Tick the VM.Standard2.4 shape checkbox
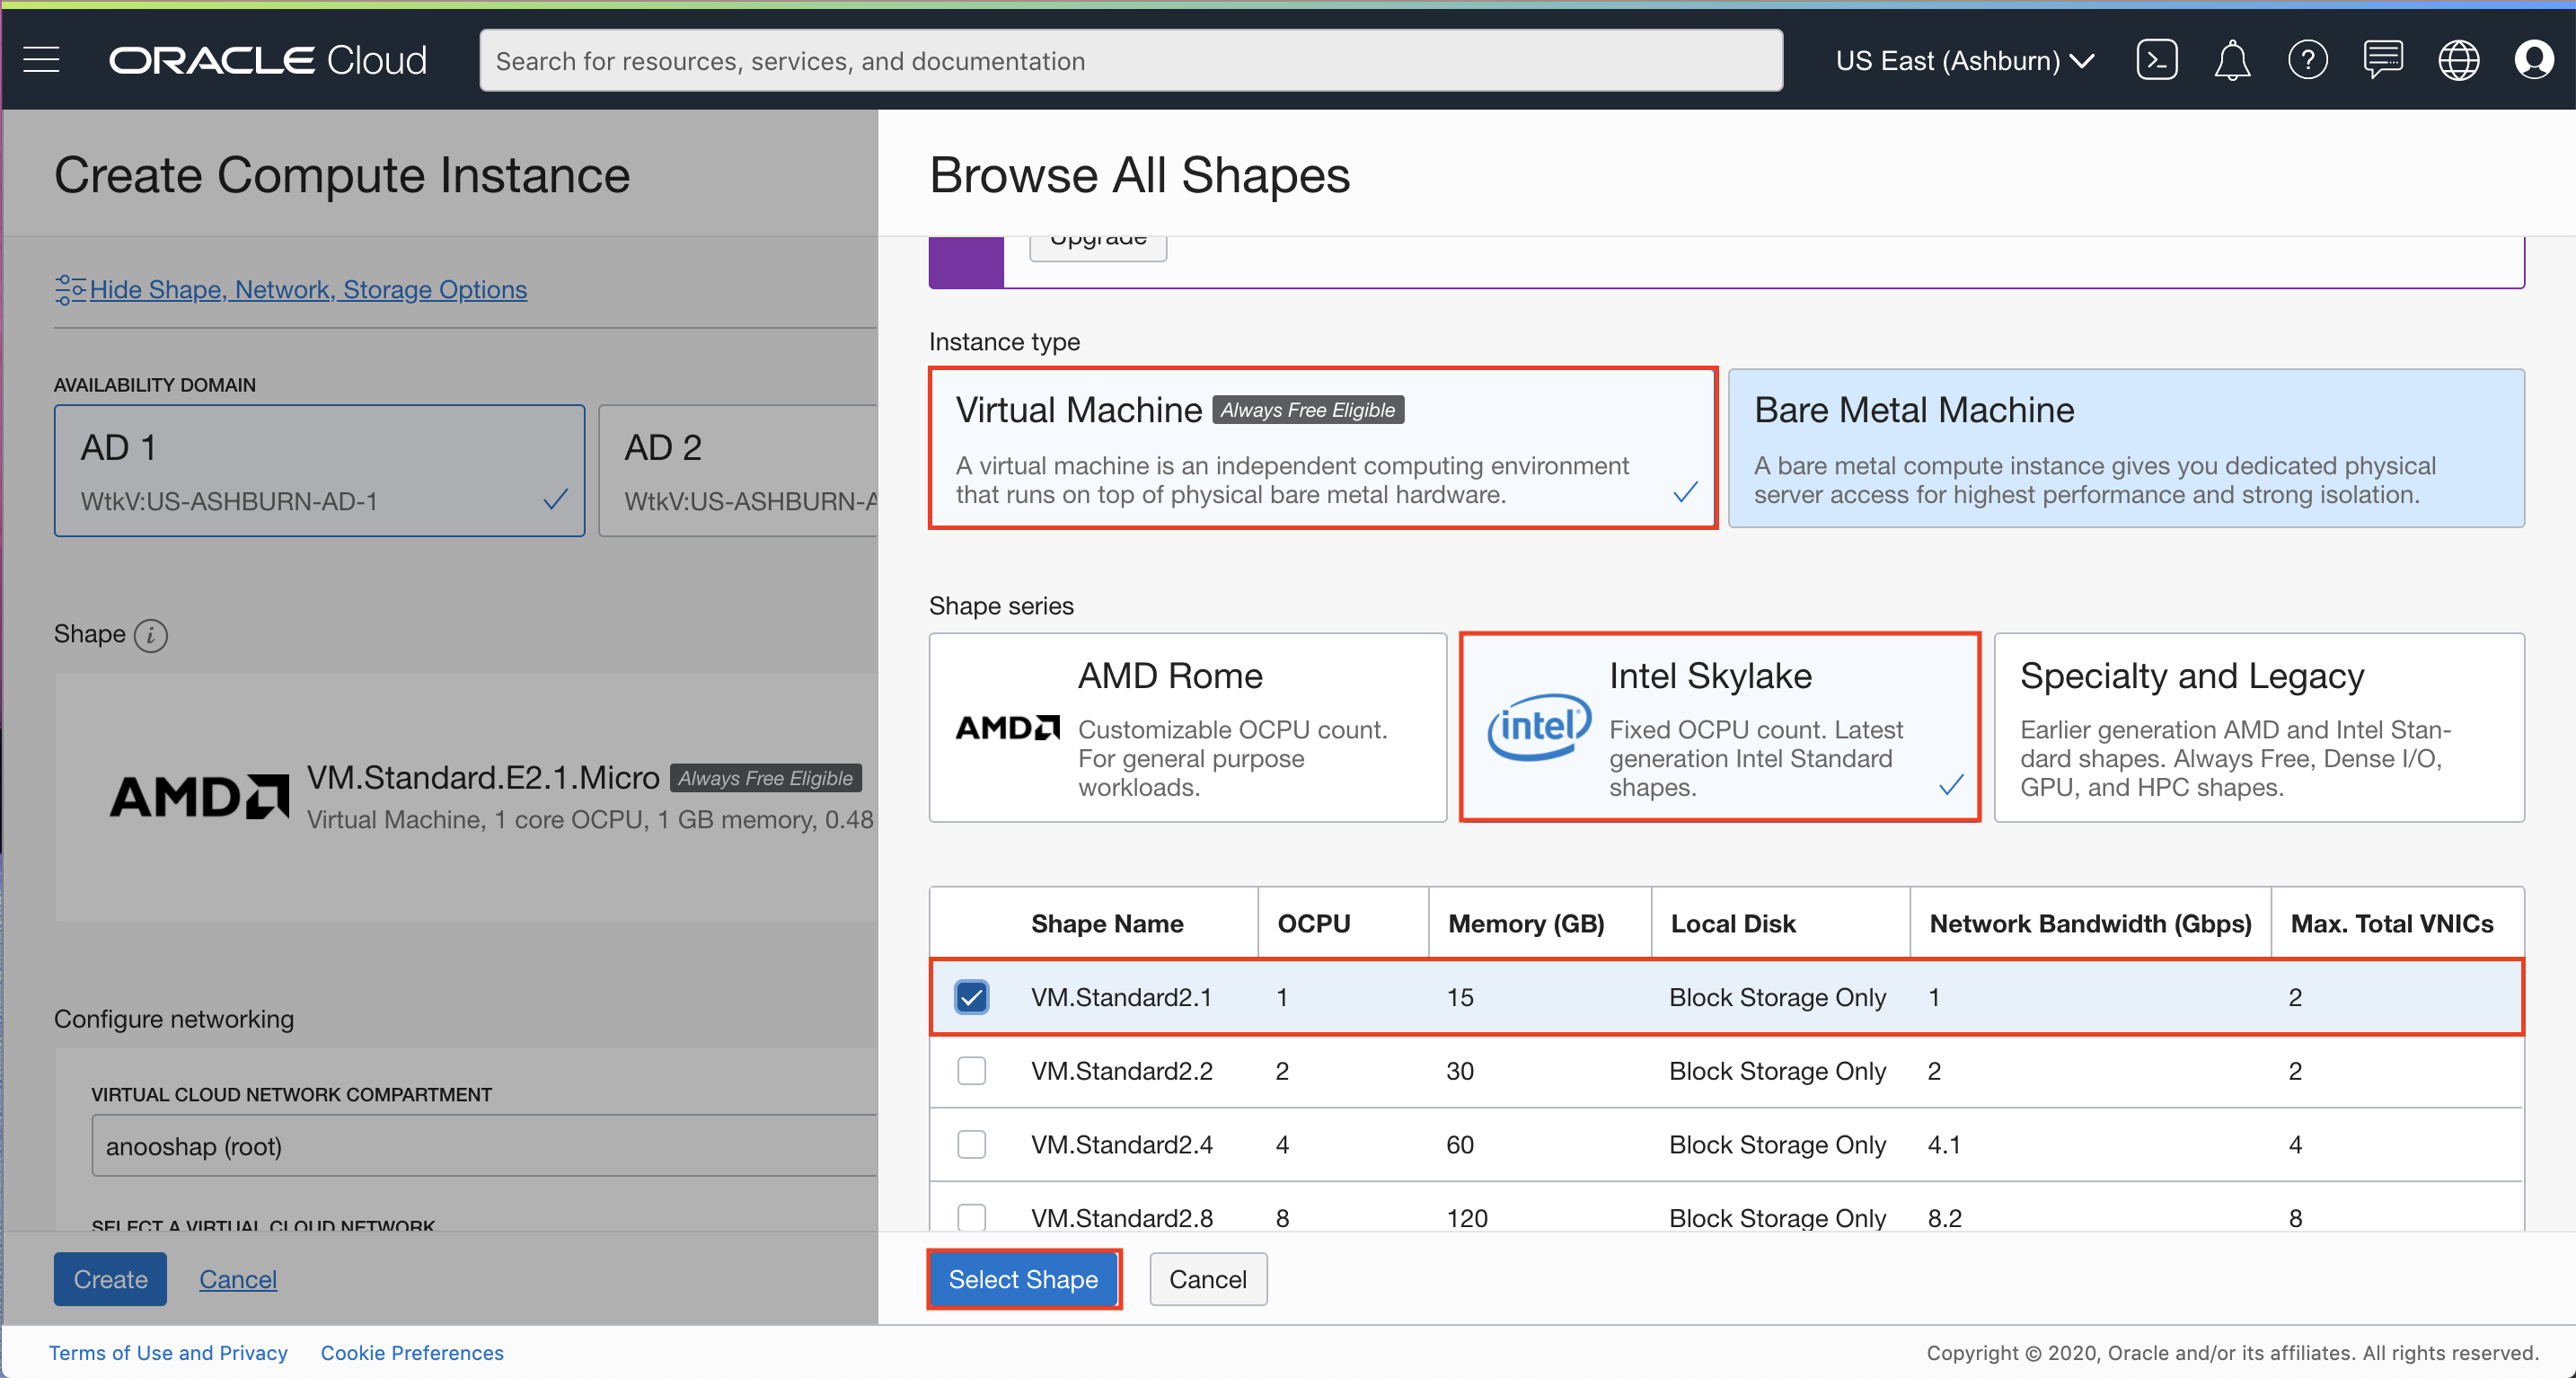Screen dimensions: 2576x1378 971,1144
